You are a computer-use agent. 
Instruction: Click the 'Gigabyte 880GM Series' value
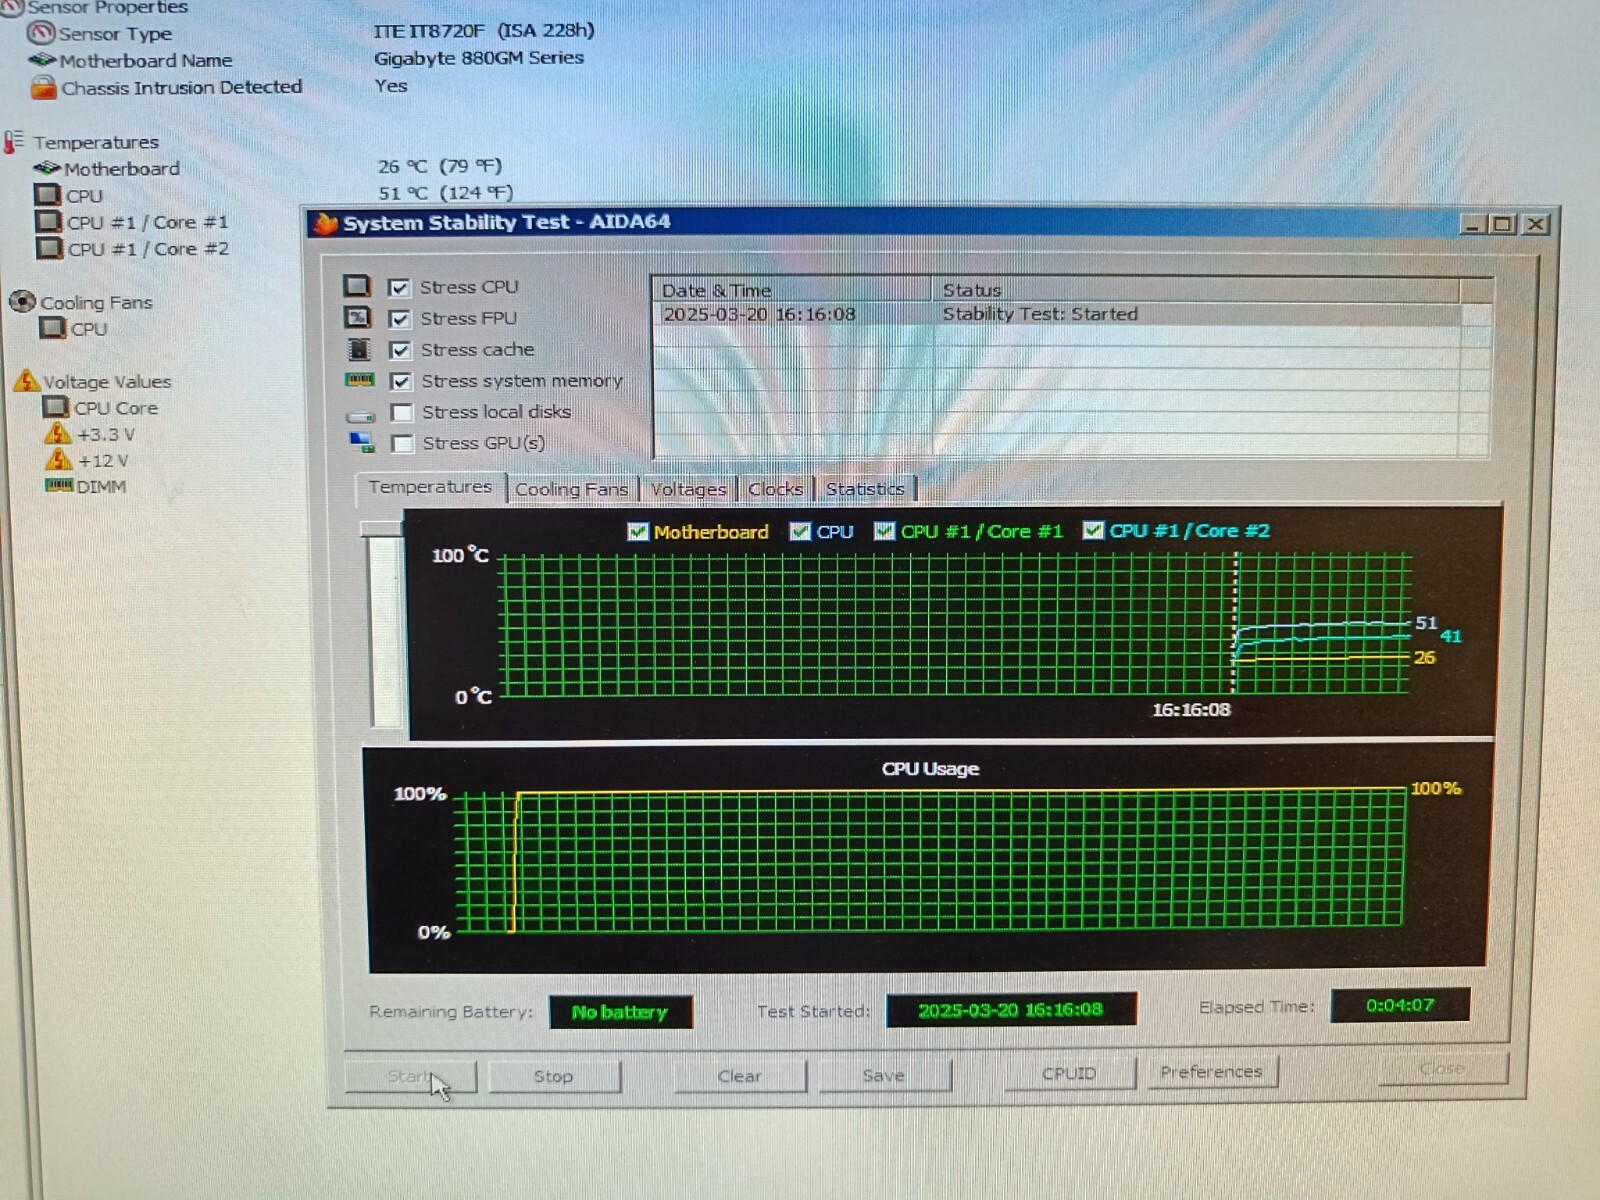(479, 58)
